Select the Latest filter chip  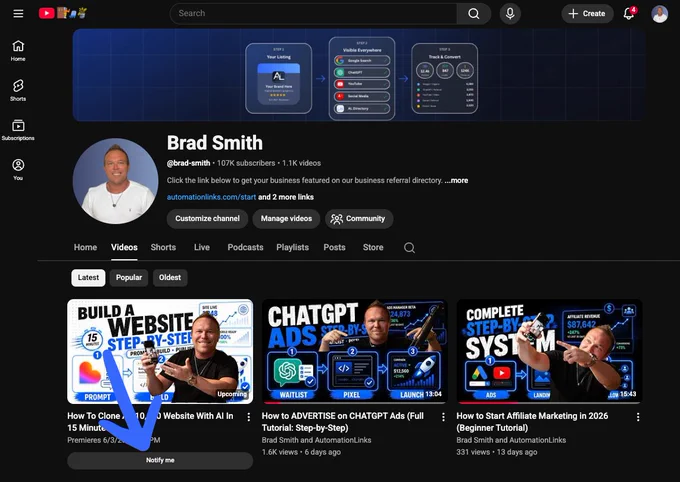coord(88,278)
